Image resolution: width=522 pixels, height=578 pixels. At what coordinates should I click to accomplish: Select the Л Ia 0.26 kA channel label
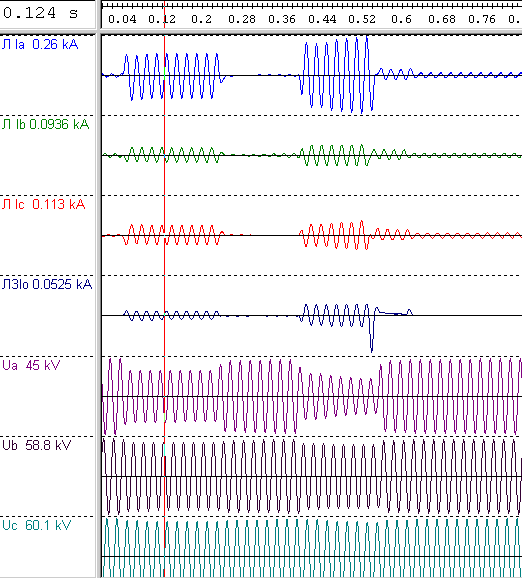tap(40, 45)
